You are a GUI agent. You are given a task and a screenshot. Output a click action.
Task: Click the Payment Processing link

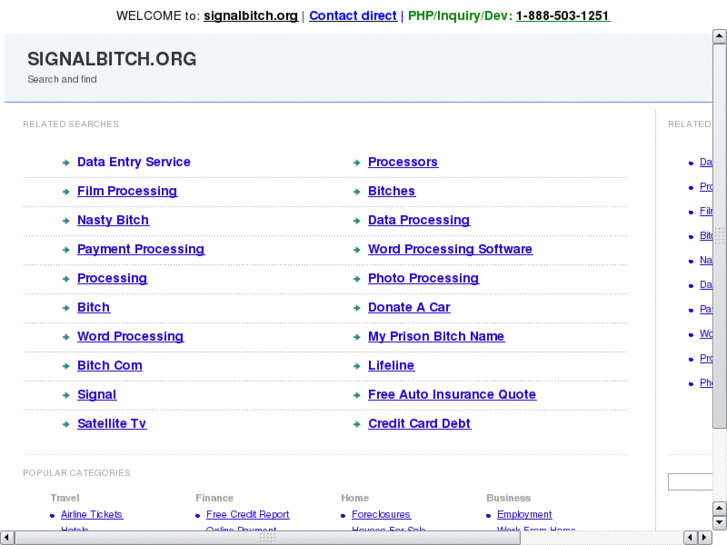140,249
